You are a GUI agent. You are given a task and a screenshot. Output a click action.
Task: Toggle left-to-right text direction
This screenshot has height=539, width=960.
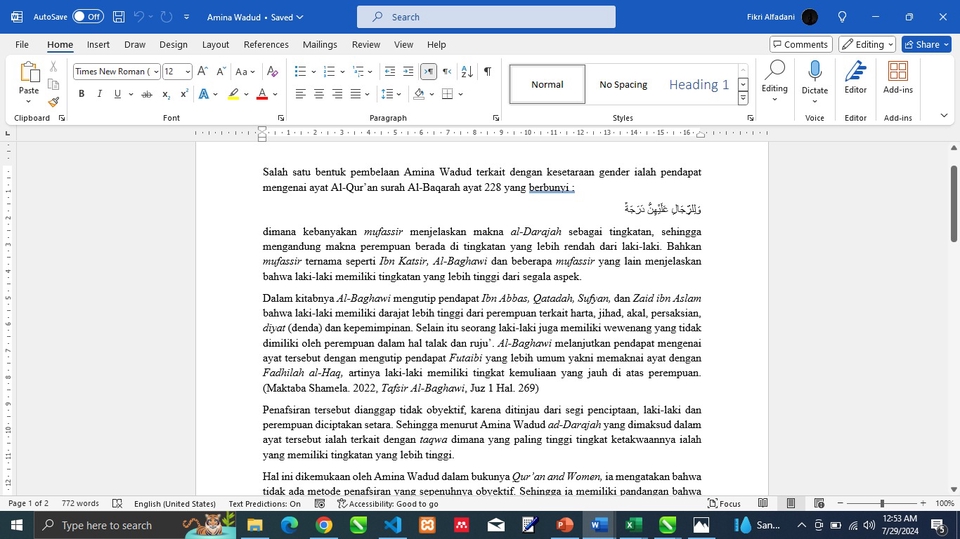(x=428, y=72)
